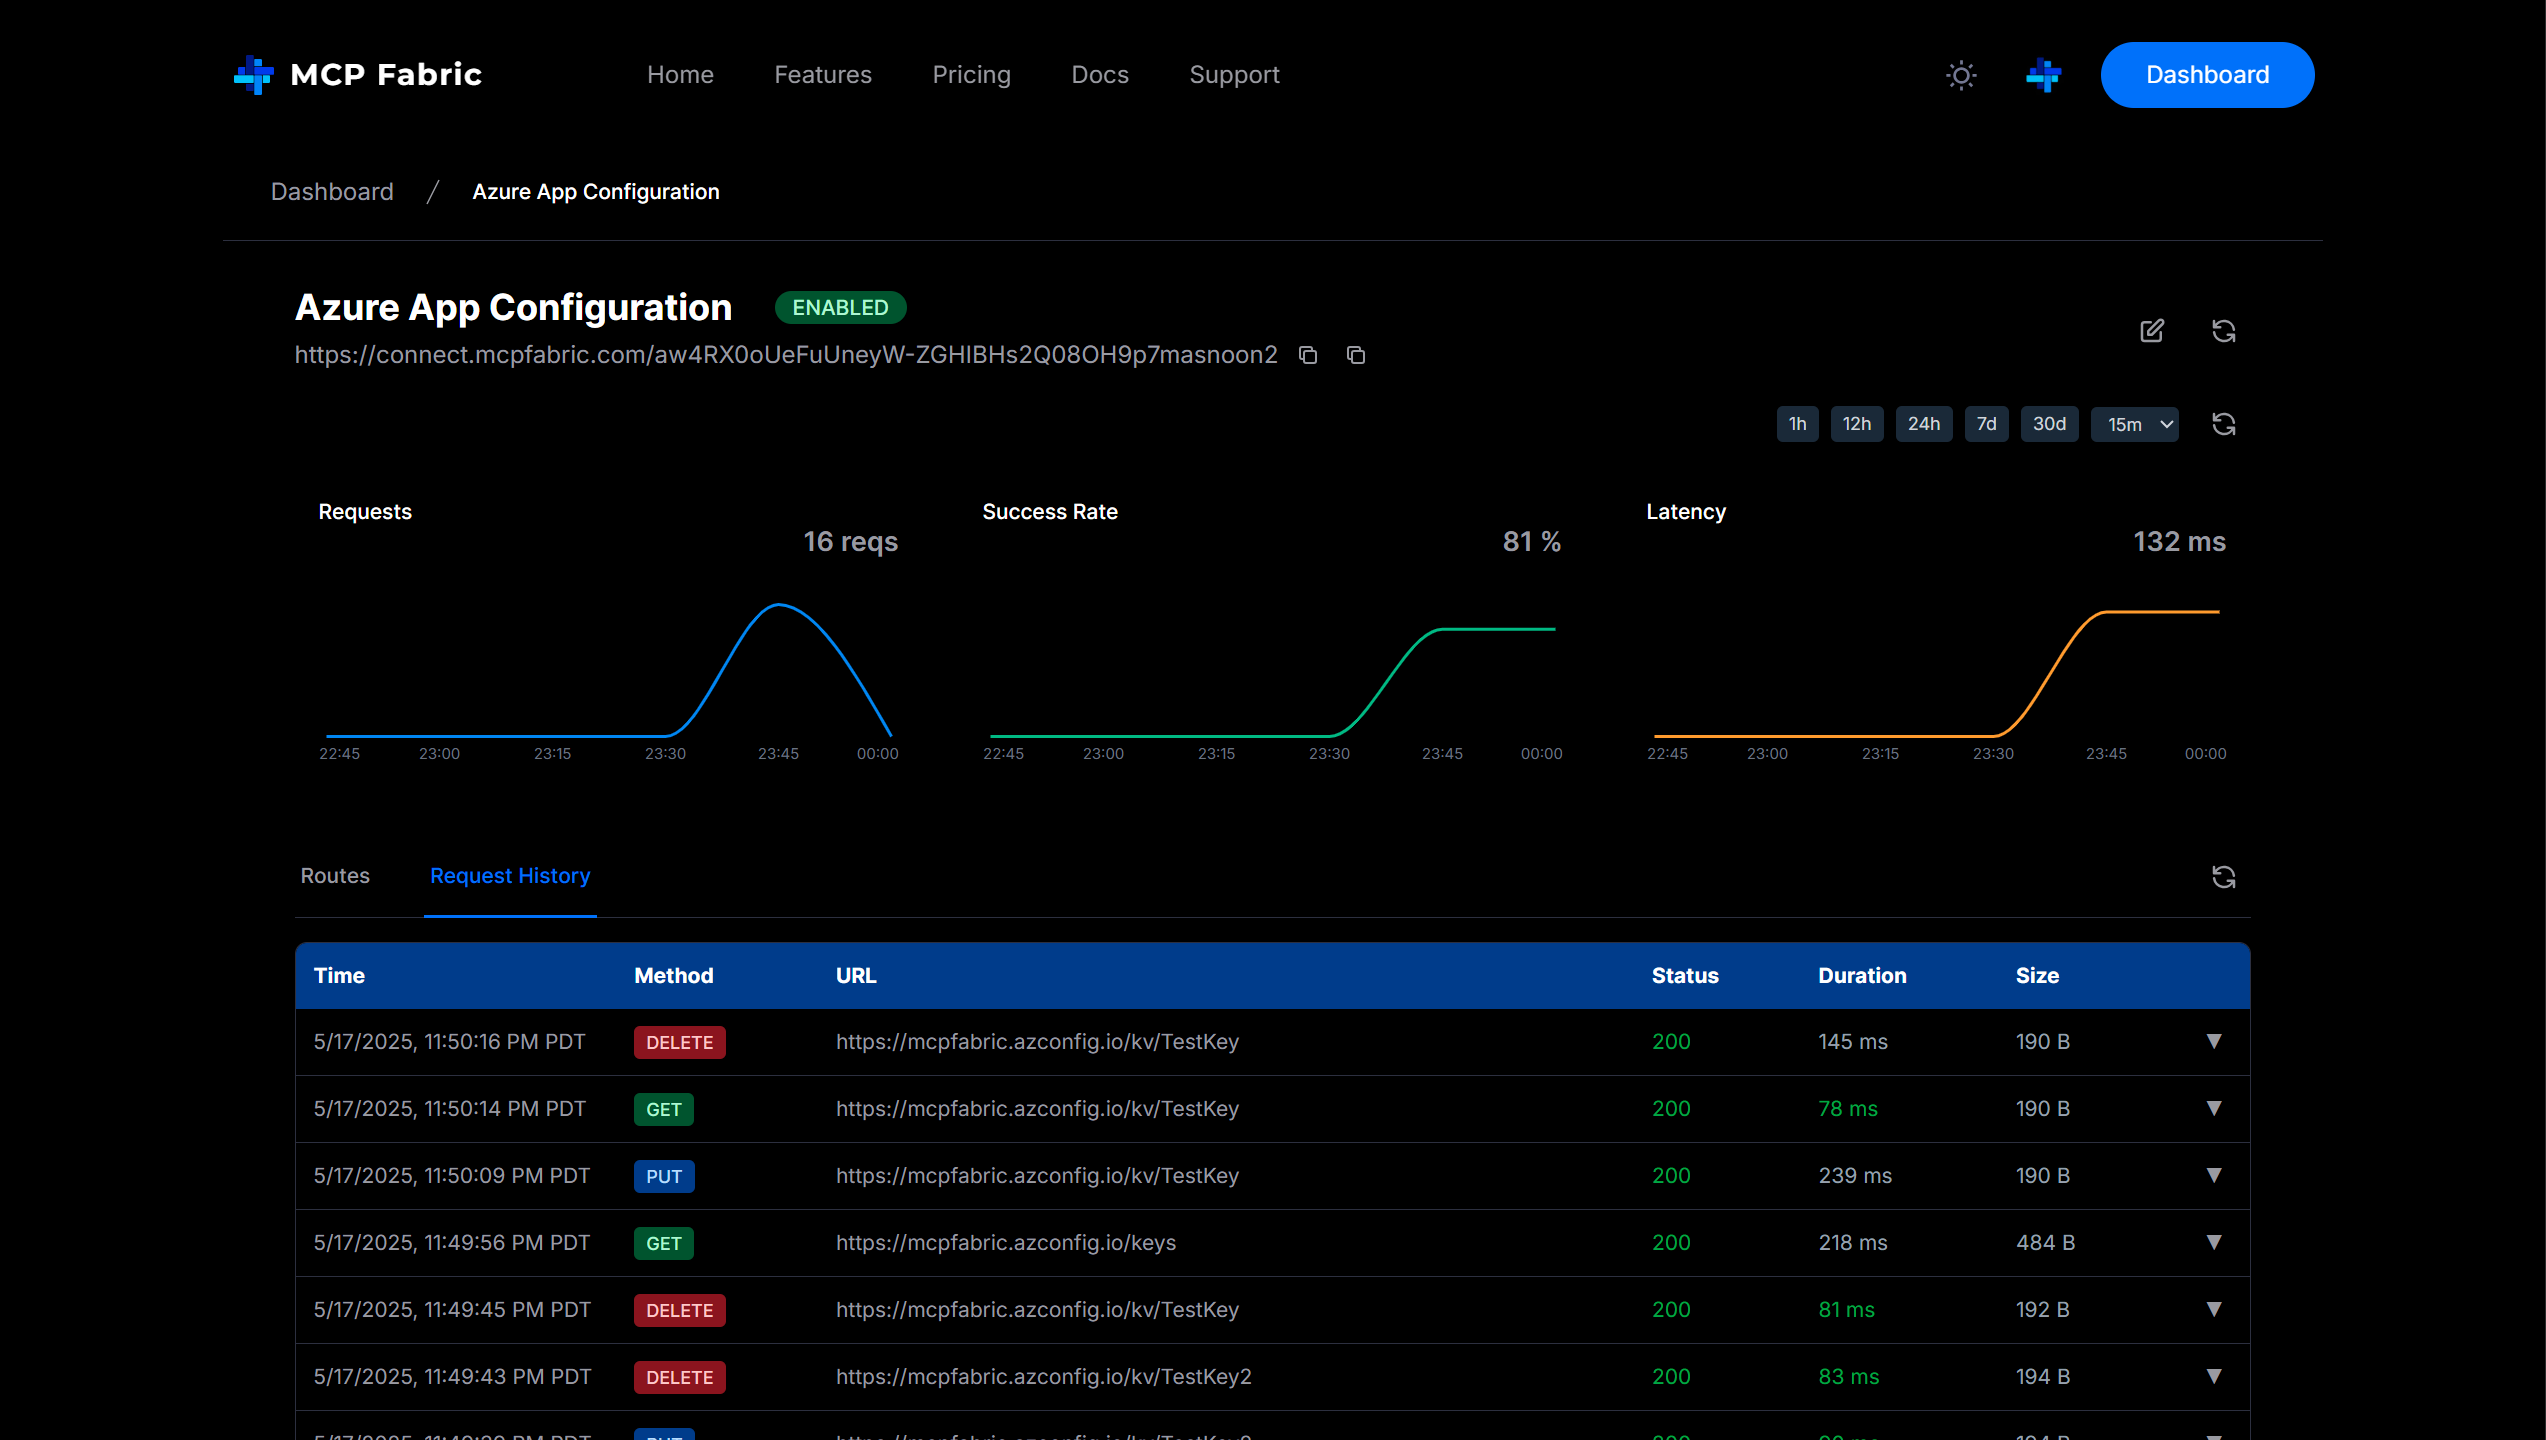Click the second copy icon after the URL
This screenshot has width=2546, height=1440.
1356,355
